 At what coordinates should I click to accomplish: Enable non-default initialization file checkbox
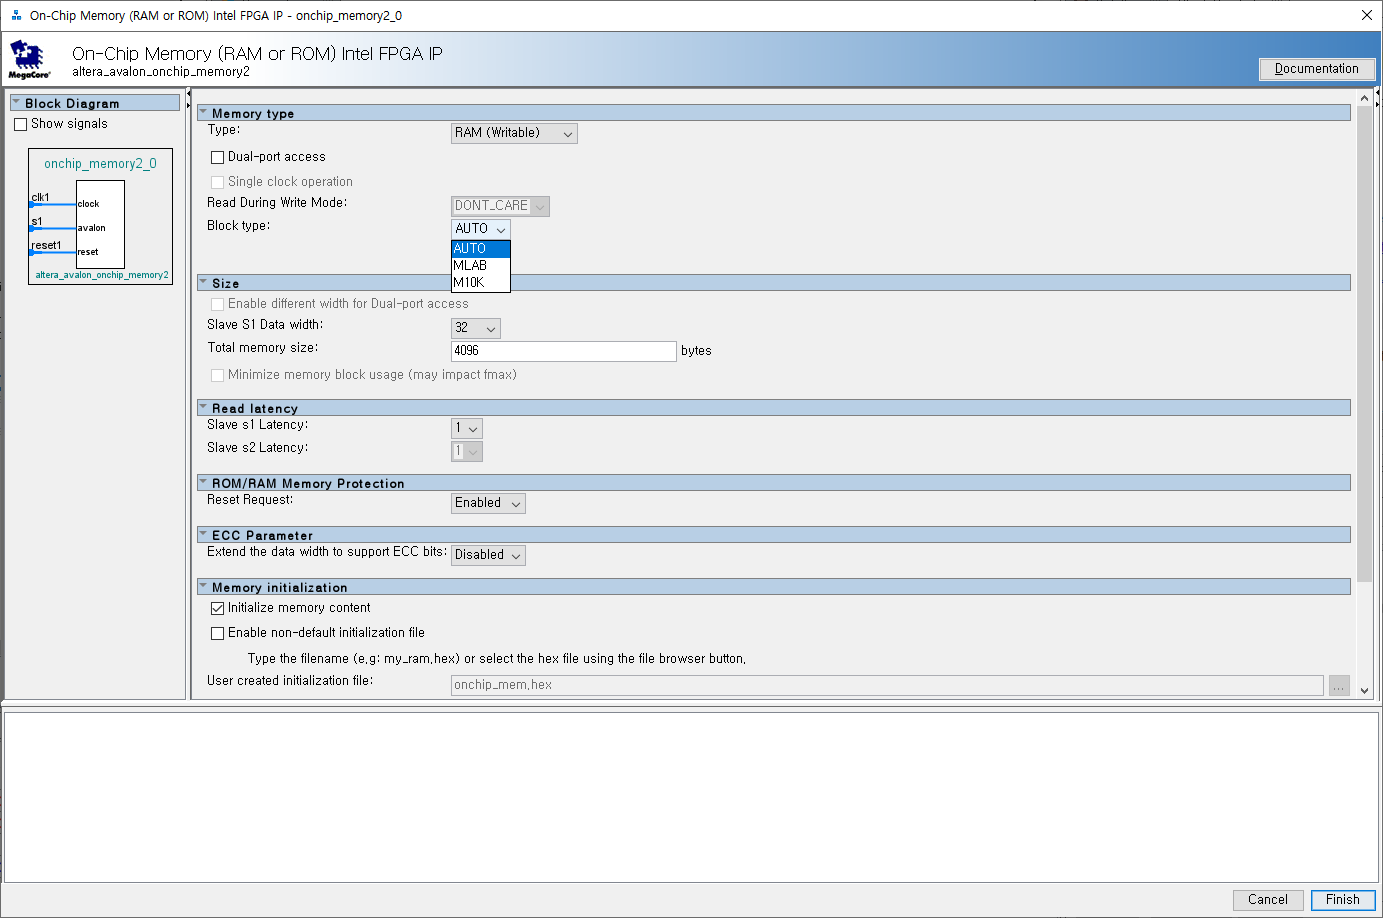pos(217,633)
